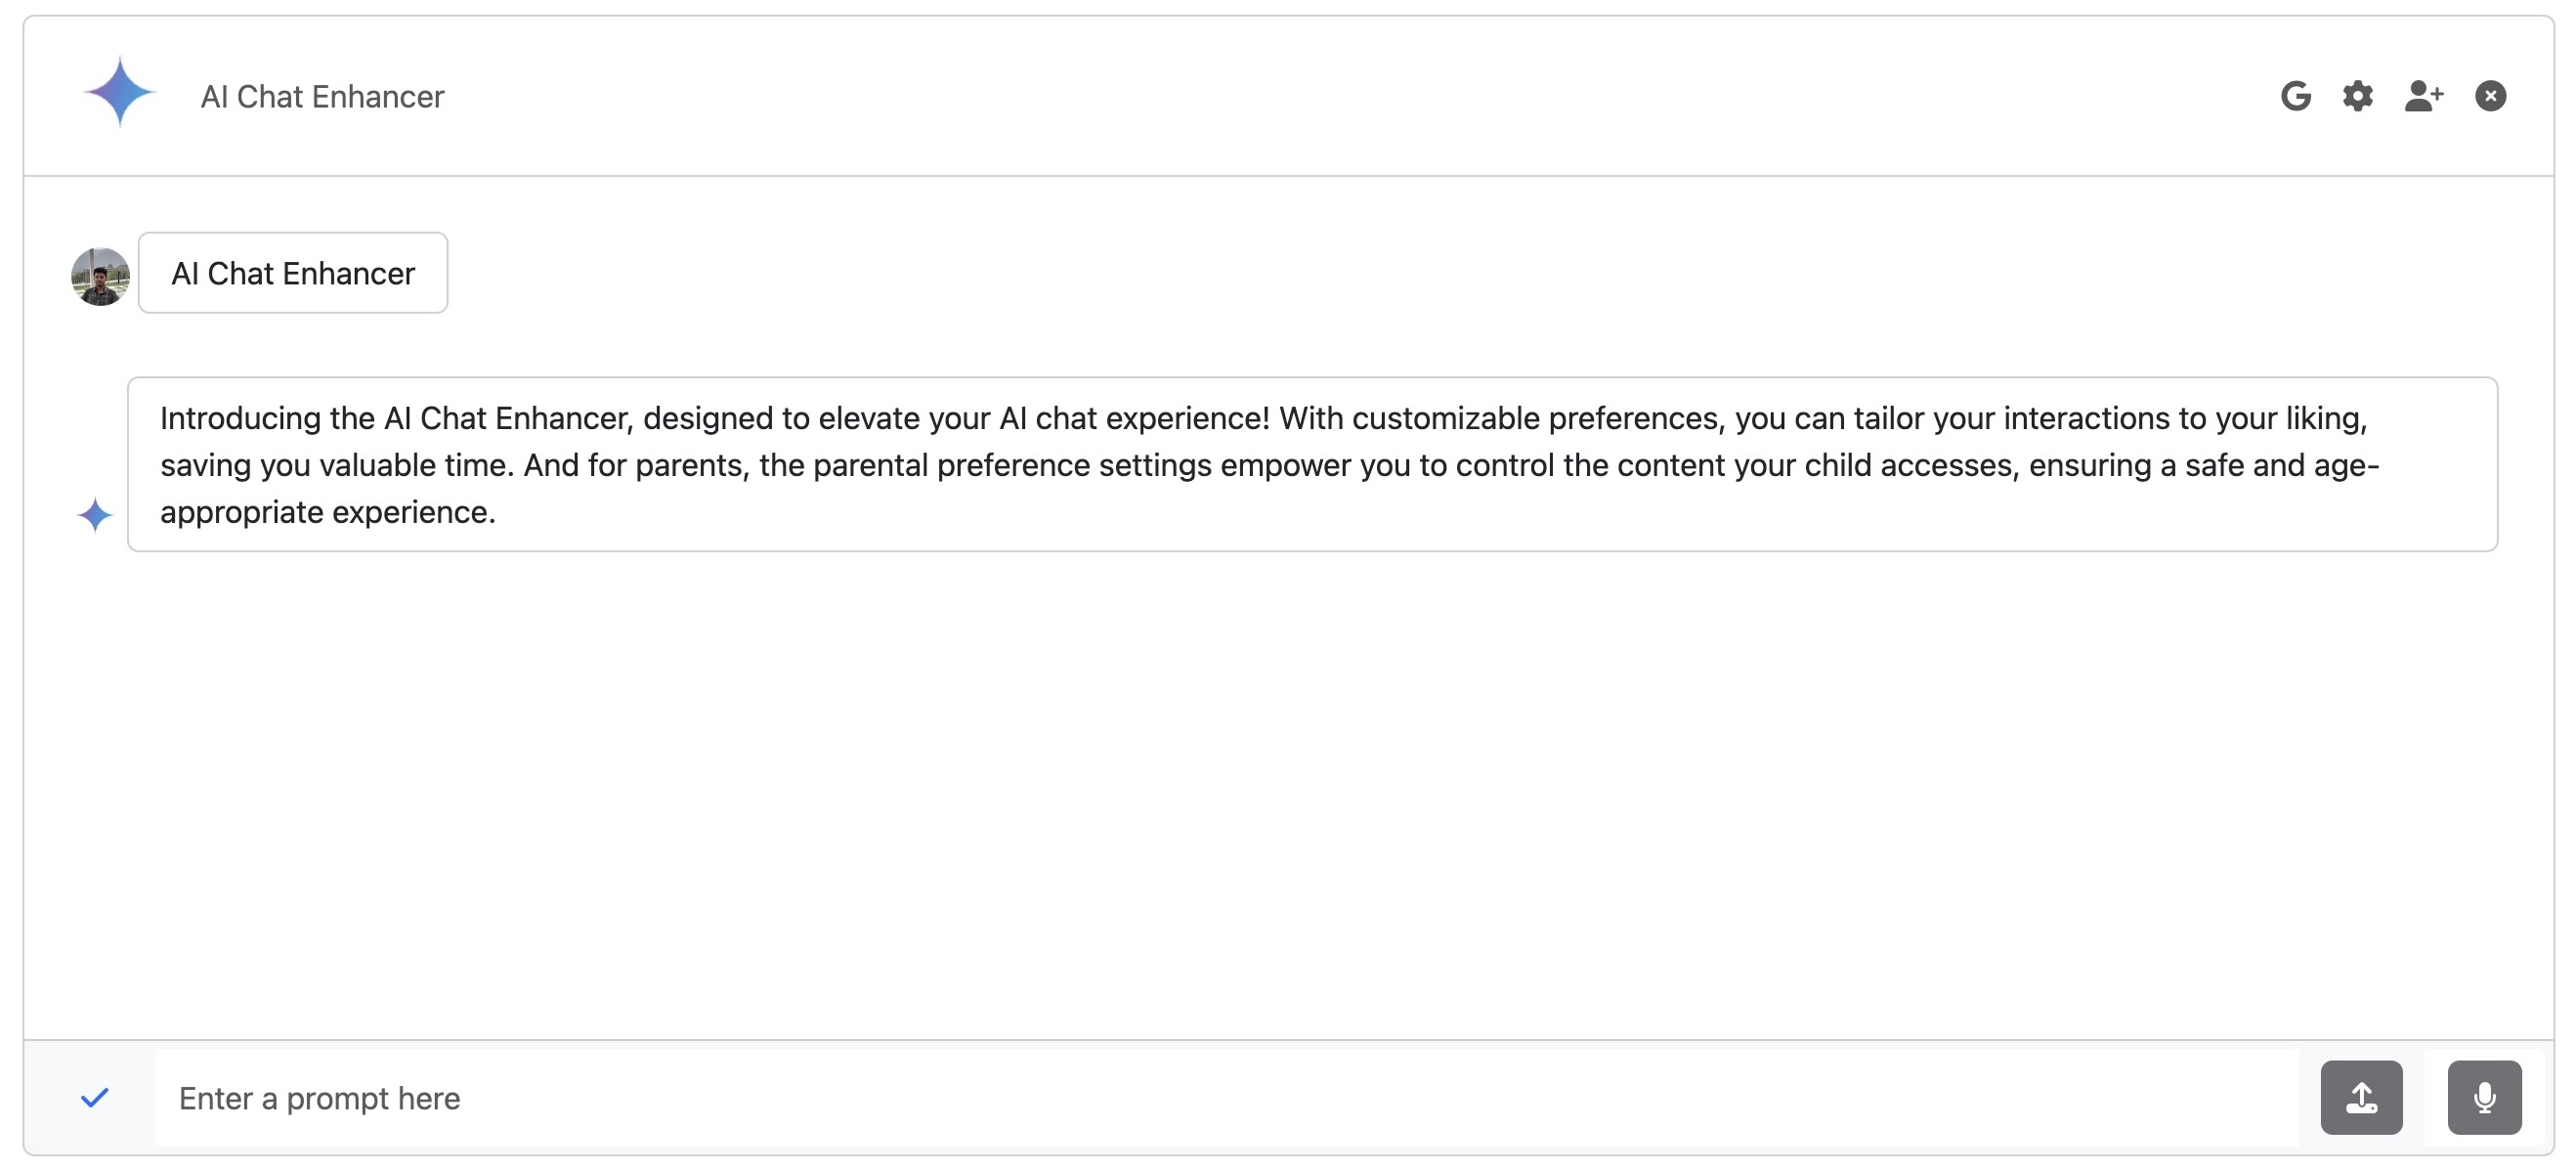Click the user profile avatar photo
The width and height of the screenshot is (2576, 1170).
[100, 276]
